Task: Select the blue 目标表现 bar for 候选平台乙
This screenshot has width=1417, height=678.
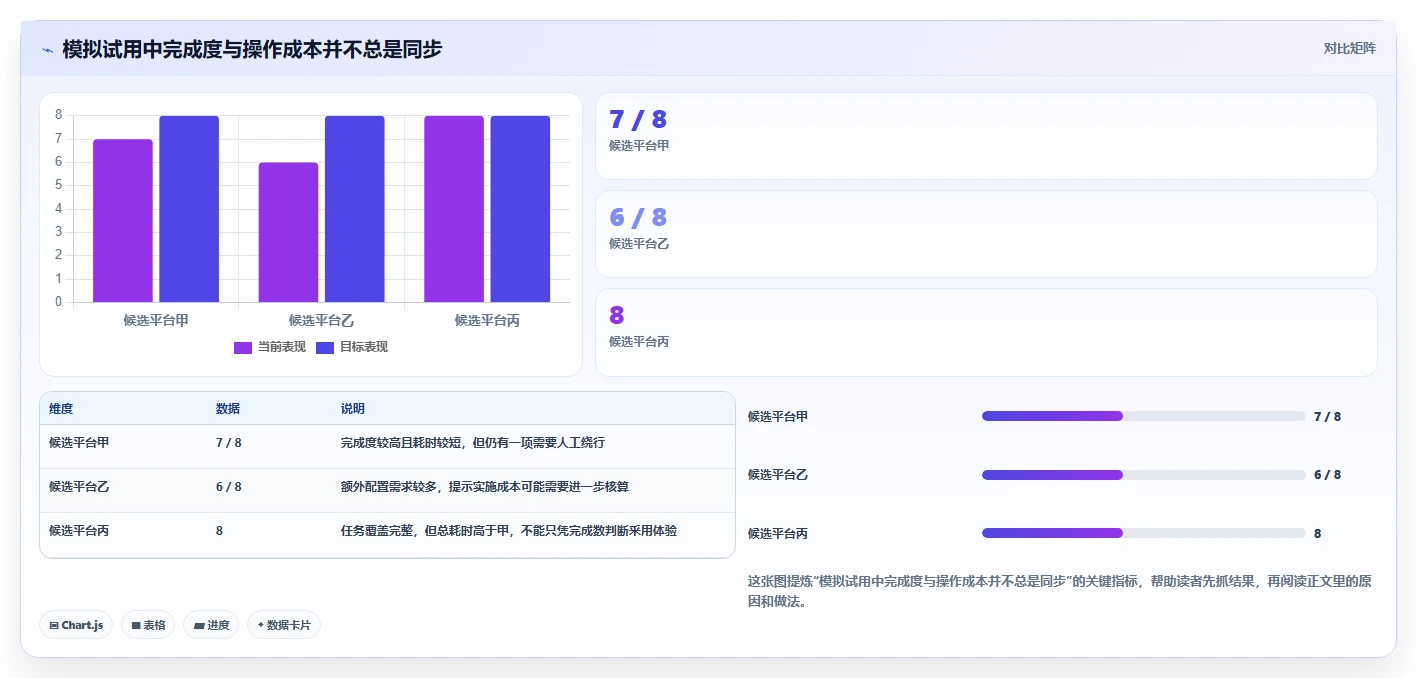Action: tap(355, 209)
